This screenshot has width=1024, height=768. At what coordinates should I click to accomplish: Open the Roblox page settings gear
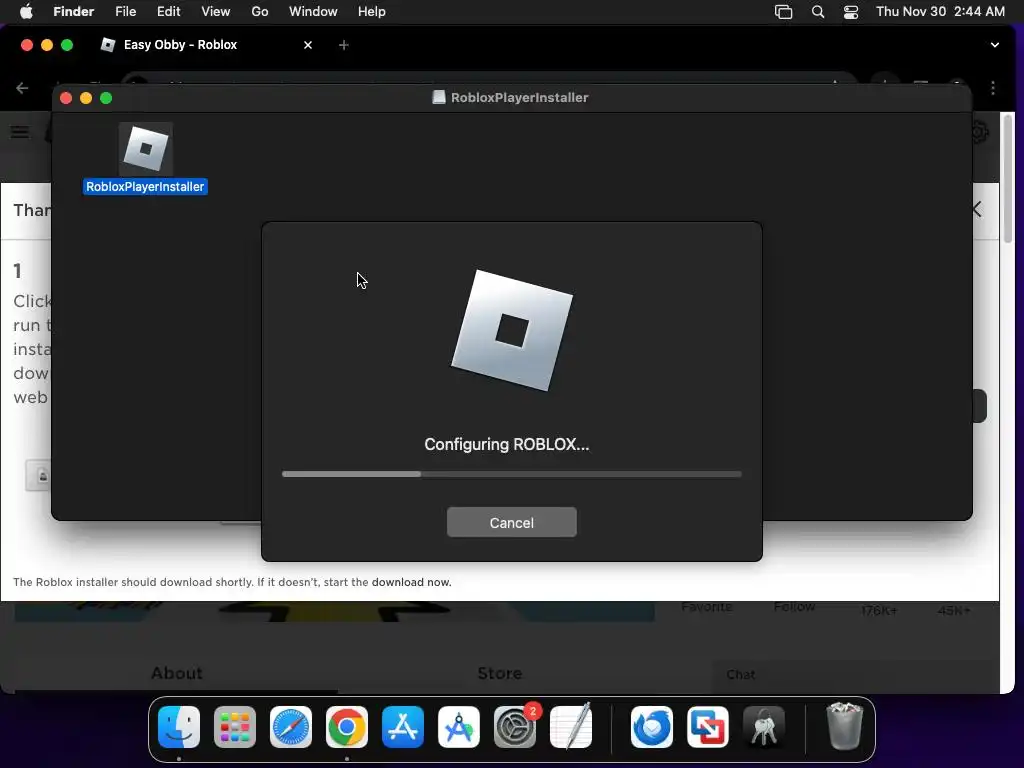click(x=978, y=133)
